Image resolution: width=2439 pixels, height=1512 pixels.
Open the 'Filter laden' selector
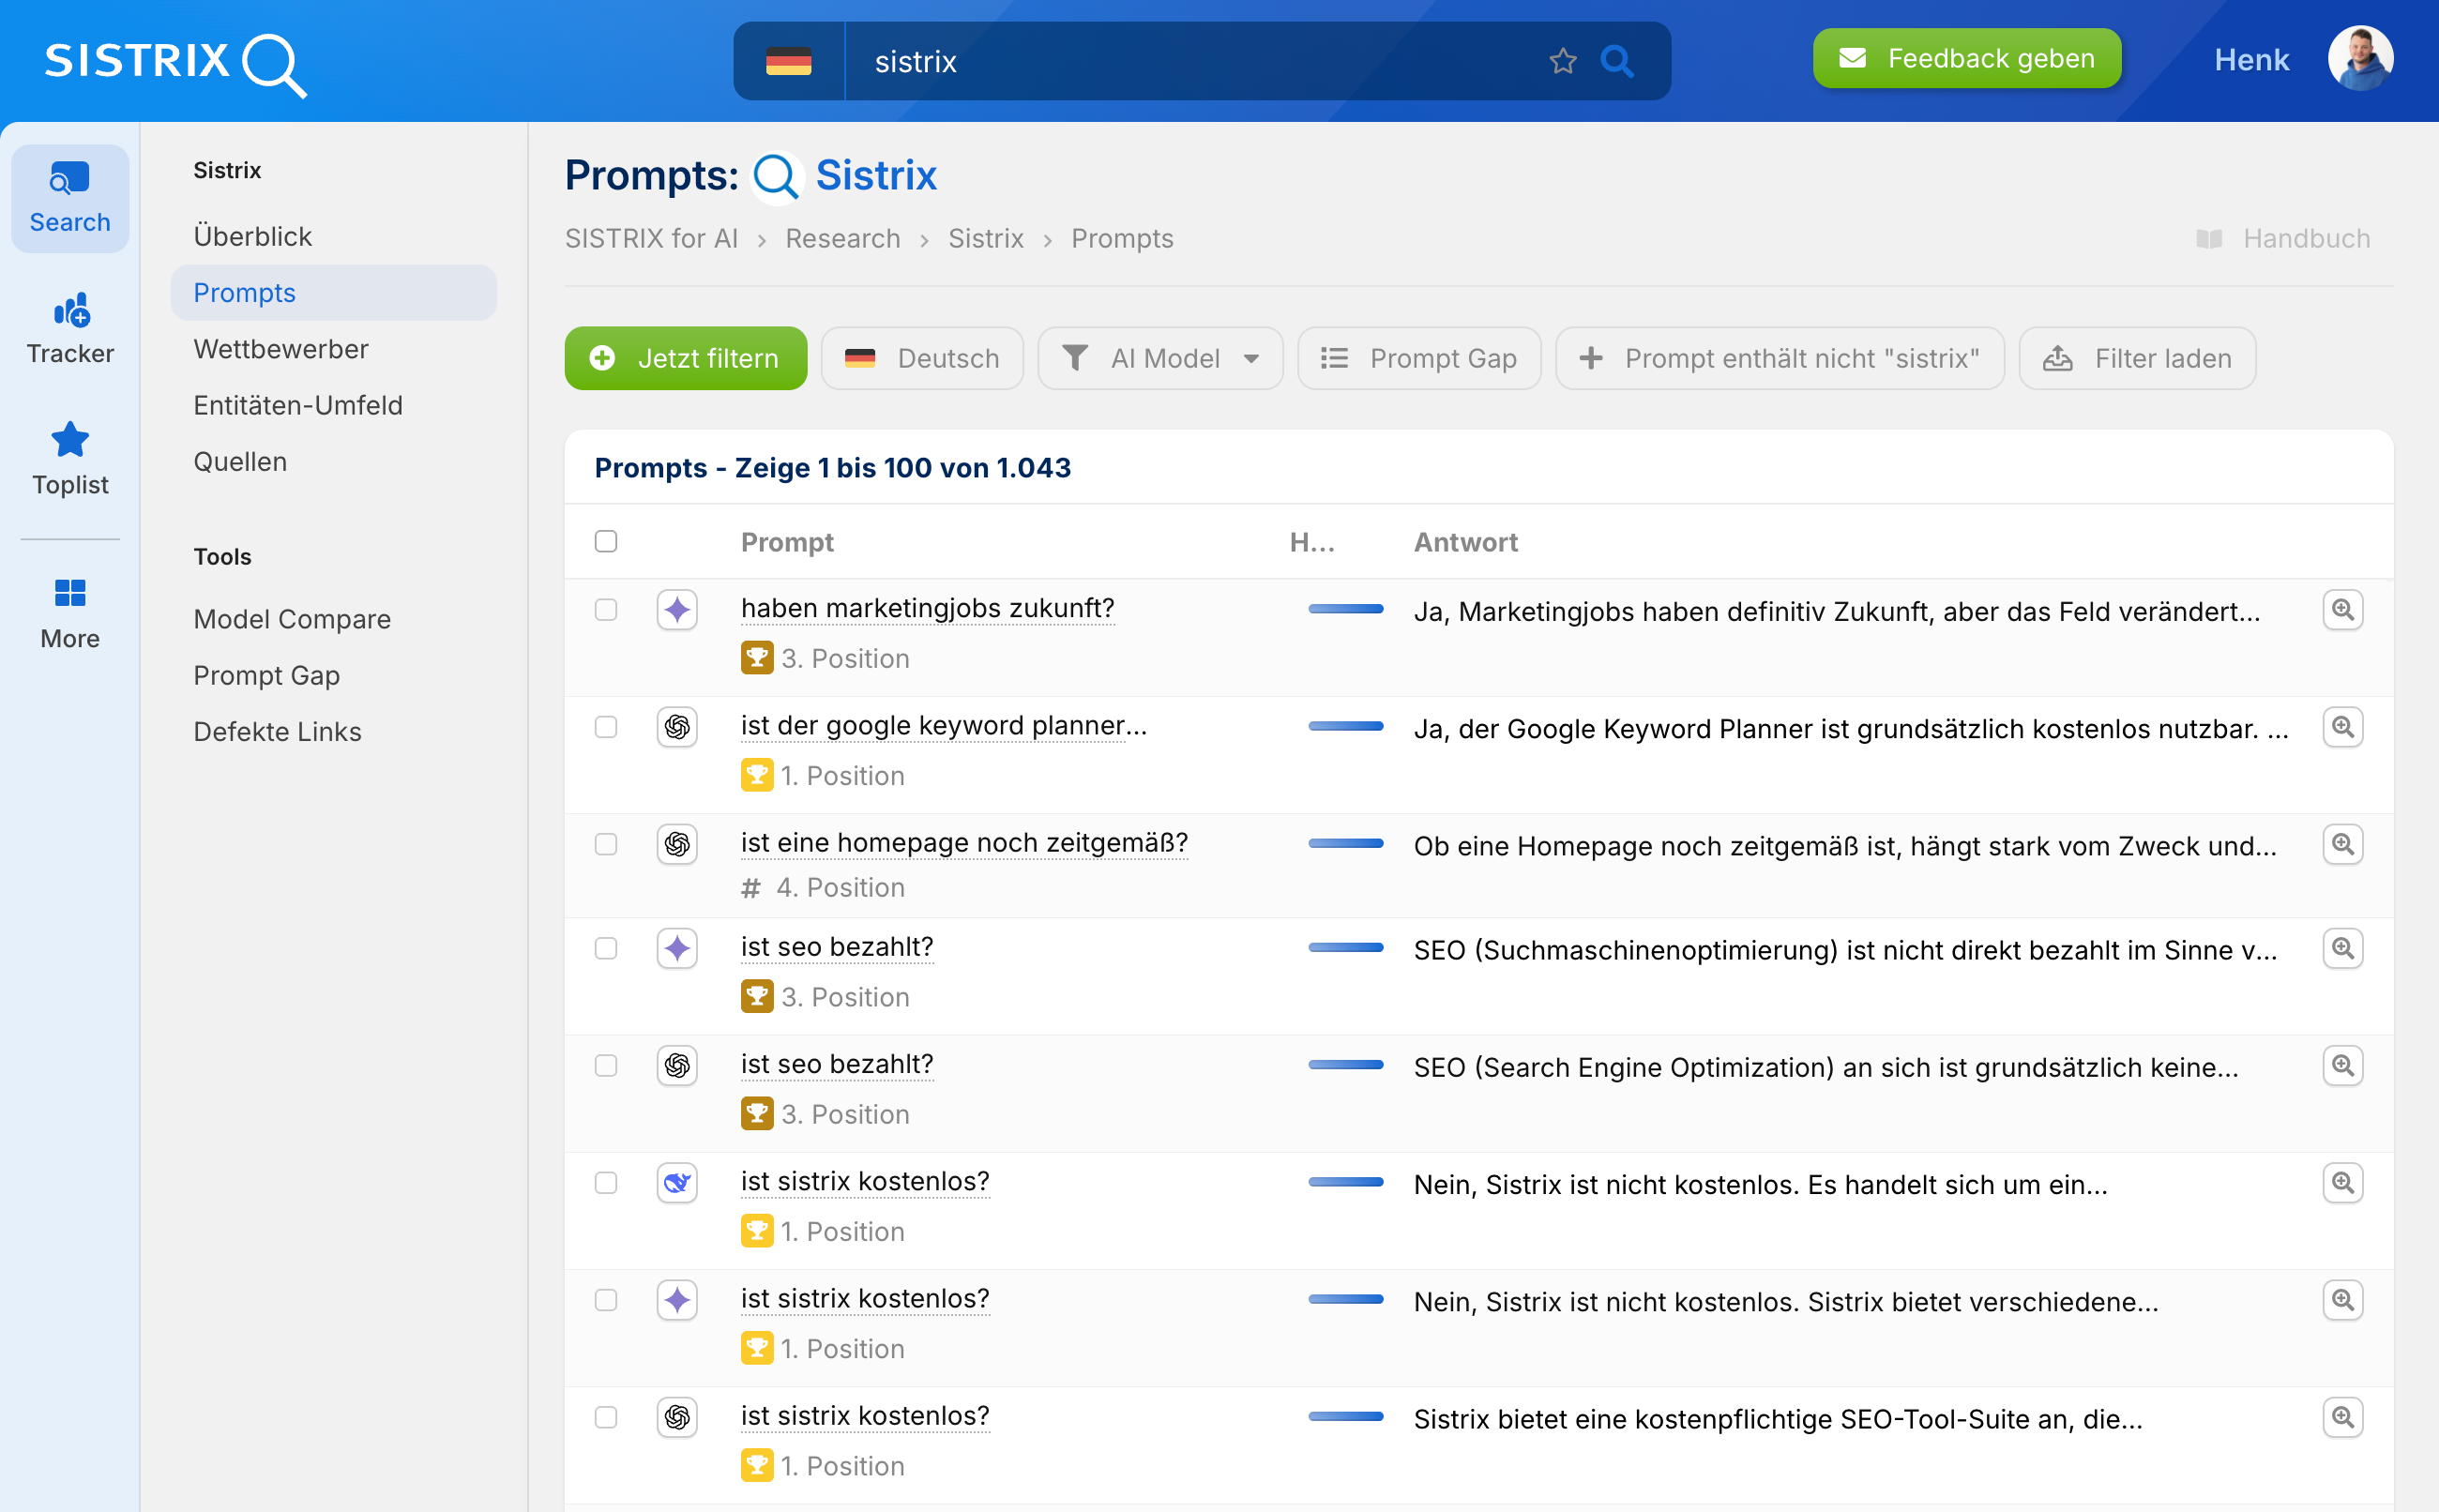(2137, 358)
